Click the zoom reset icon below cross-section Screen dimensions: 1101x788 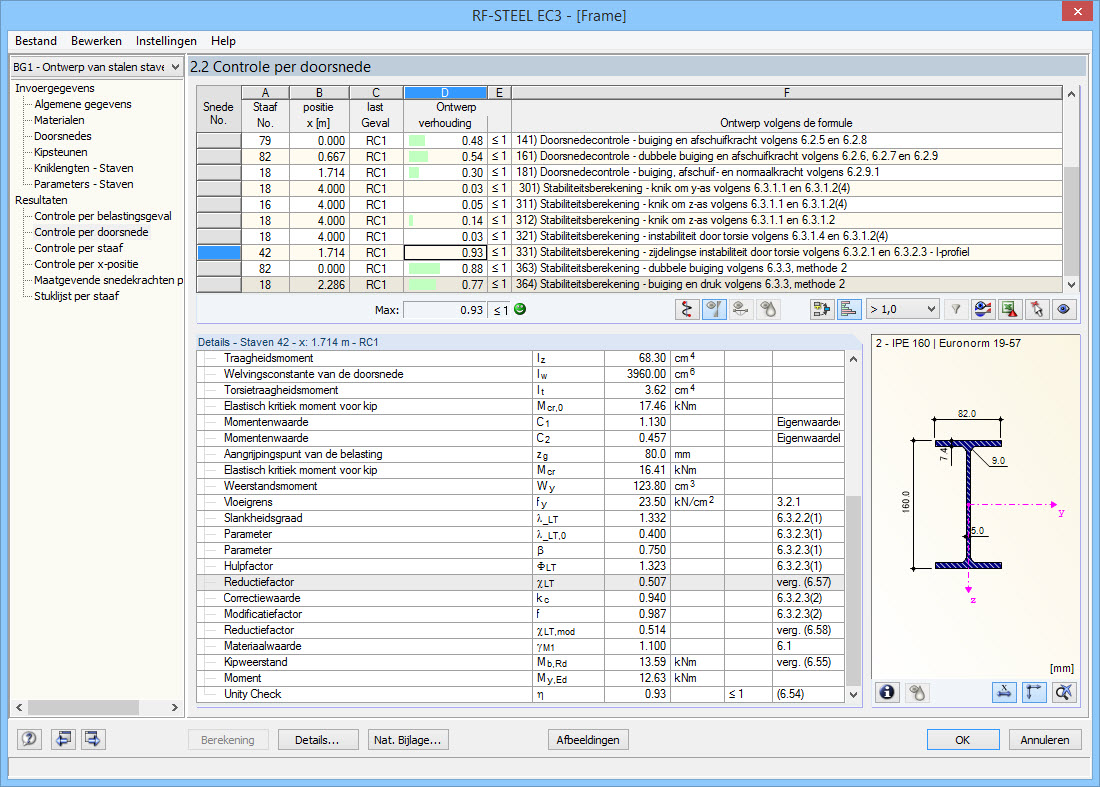(x=1064, y=692)
